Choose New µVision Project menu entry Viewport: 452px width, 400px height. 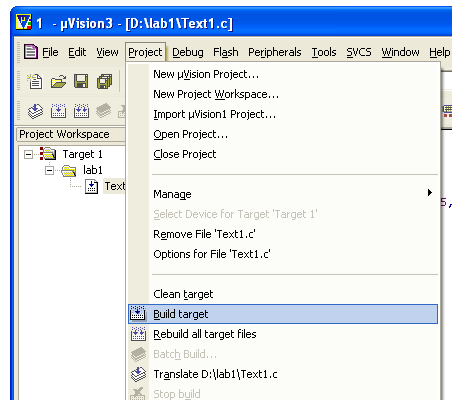tap(283, 74)
